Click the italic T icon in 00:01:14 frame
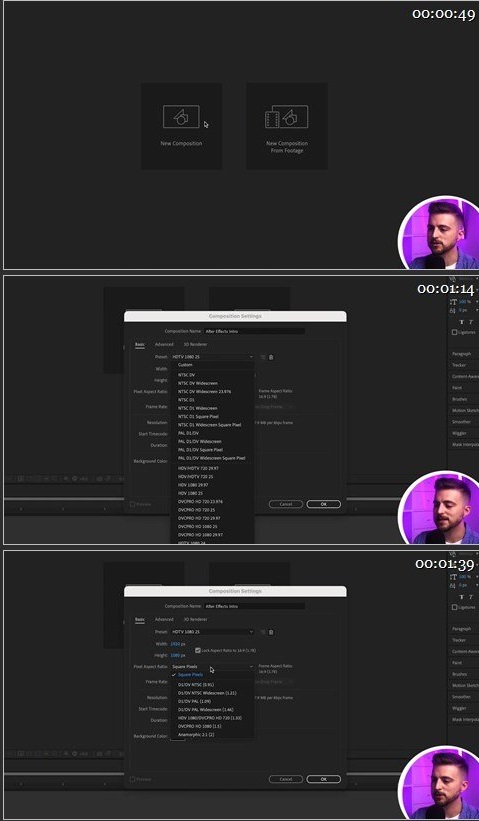The image size is (479, 821). tap(470, 322)
